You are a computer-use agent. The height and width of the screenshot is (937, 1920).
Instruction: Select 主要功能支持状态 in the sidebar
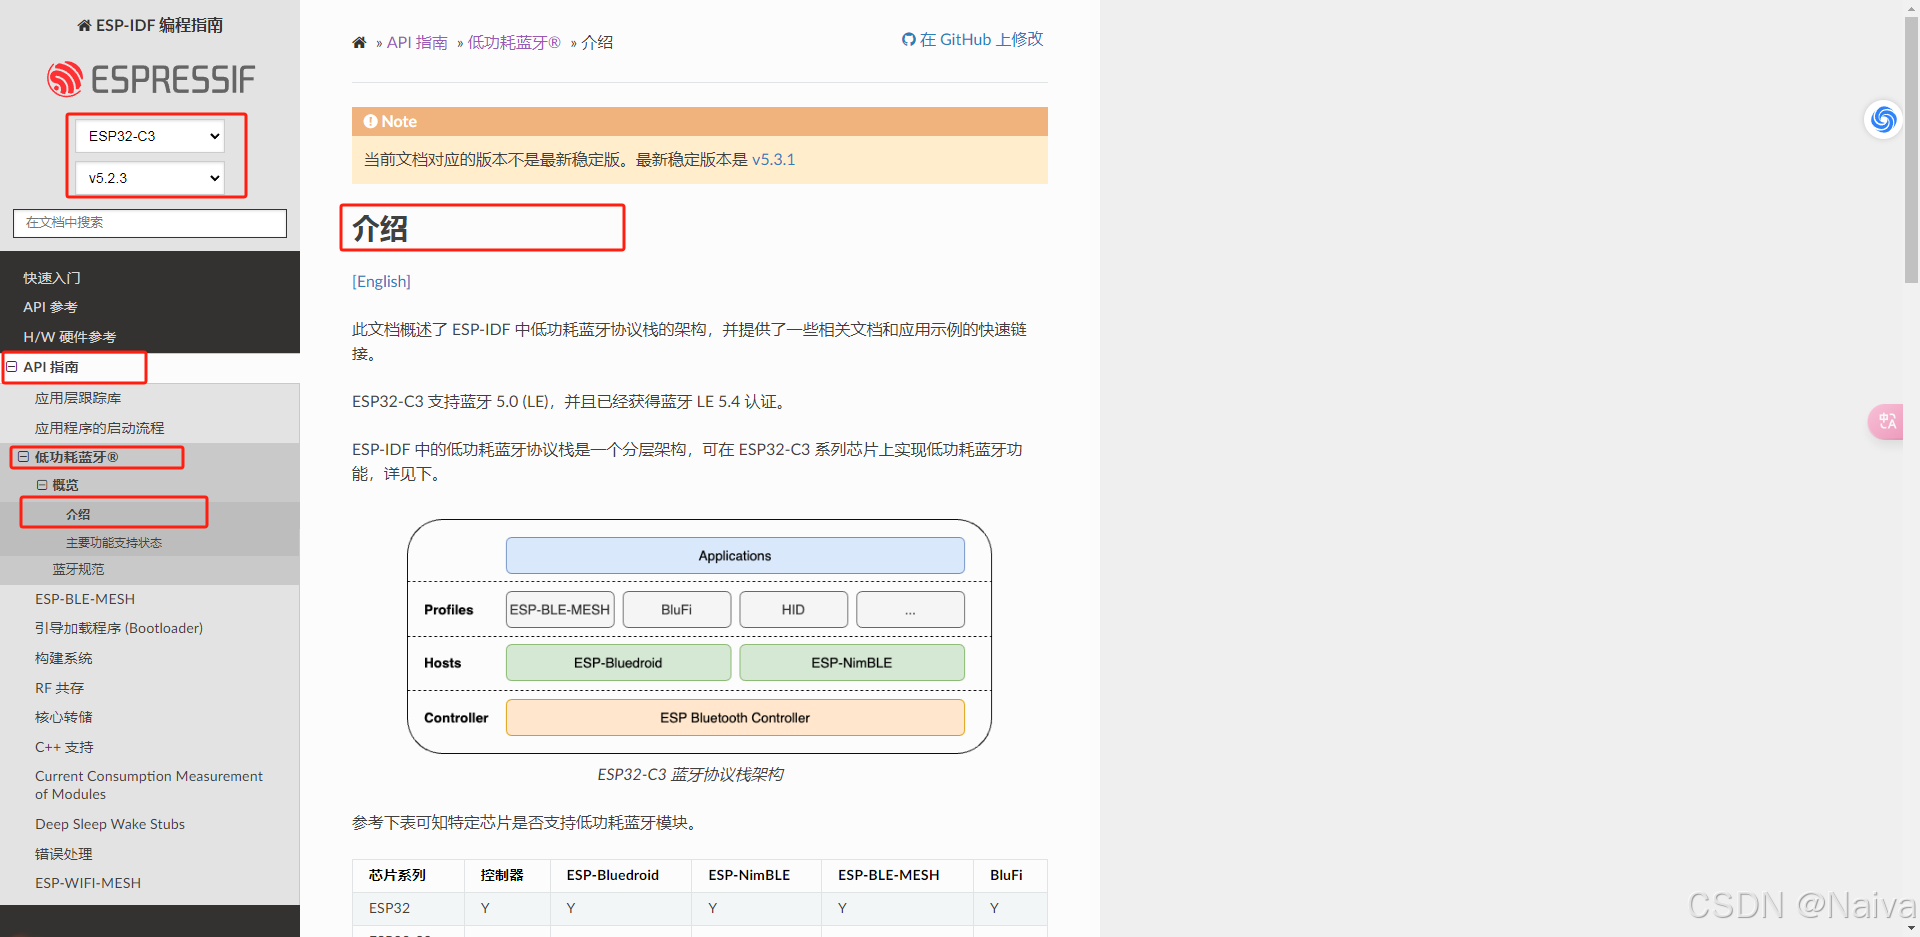coord(113,542)
